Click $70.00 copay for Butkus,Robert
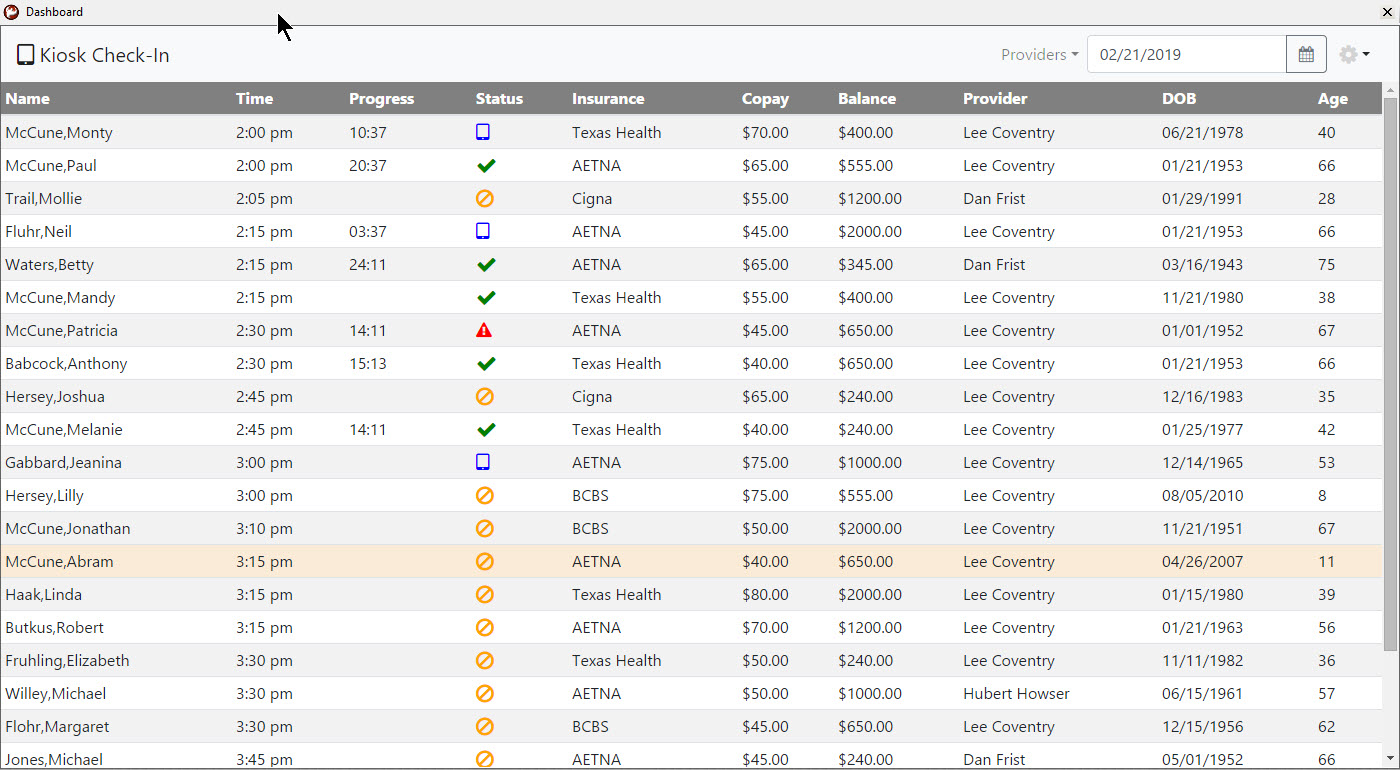Image resolution: width=1400 pixels, height=770 pixels. coord(765,627)
